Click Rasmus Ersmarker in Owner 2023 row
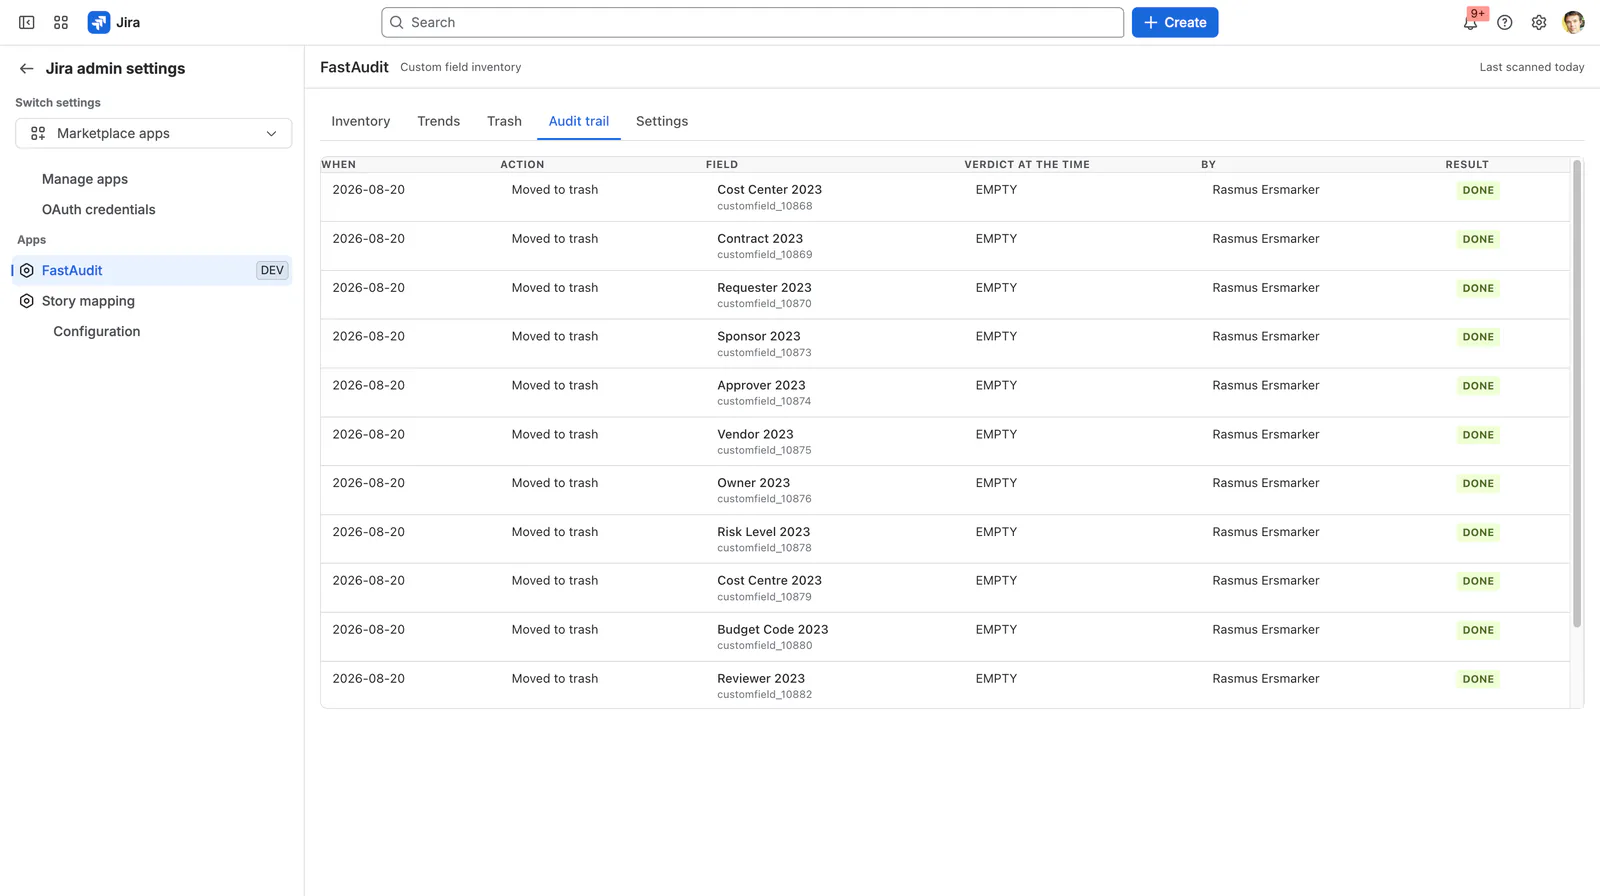This screenshot has width=1600, height=896. [1265, 482]
